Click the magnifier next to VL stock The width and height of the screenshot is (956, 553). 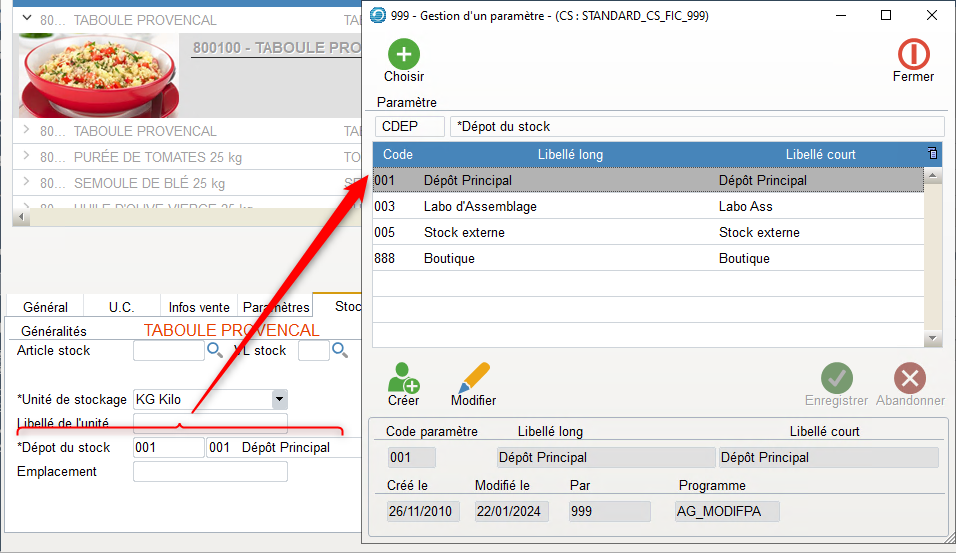[x=340, y=351]
